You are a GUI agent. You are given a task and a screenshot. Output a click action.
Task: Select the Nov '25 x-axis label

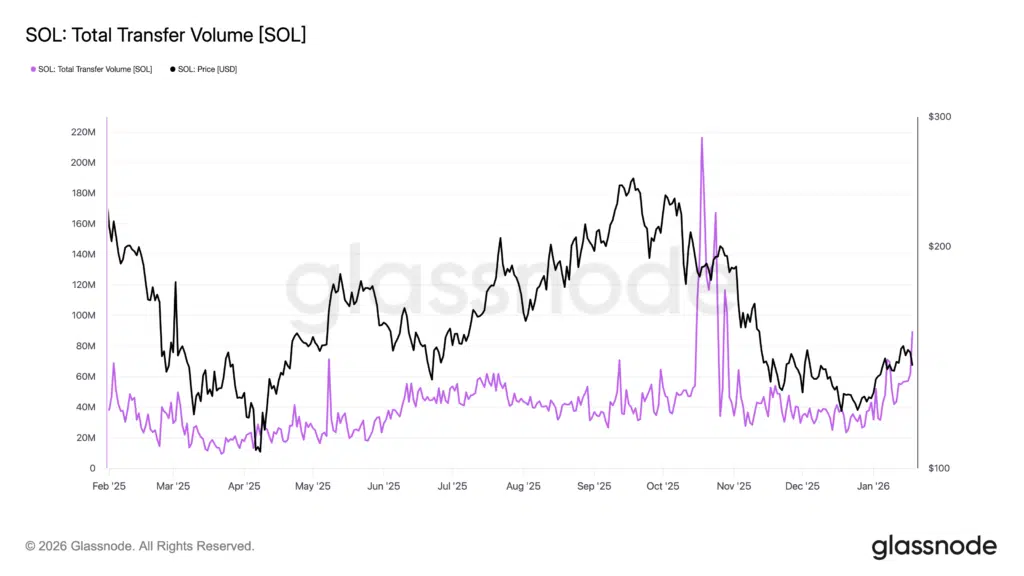[x=733, y=486]
